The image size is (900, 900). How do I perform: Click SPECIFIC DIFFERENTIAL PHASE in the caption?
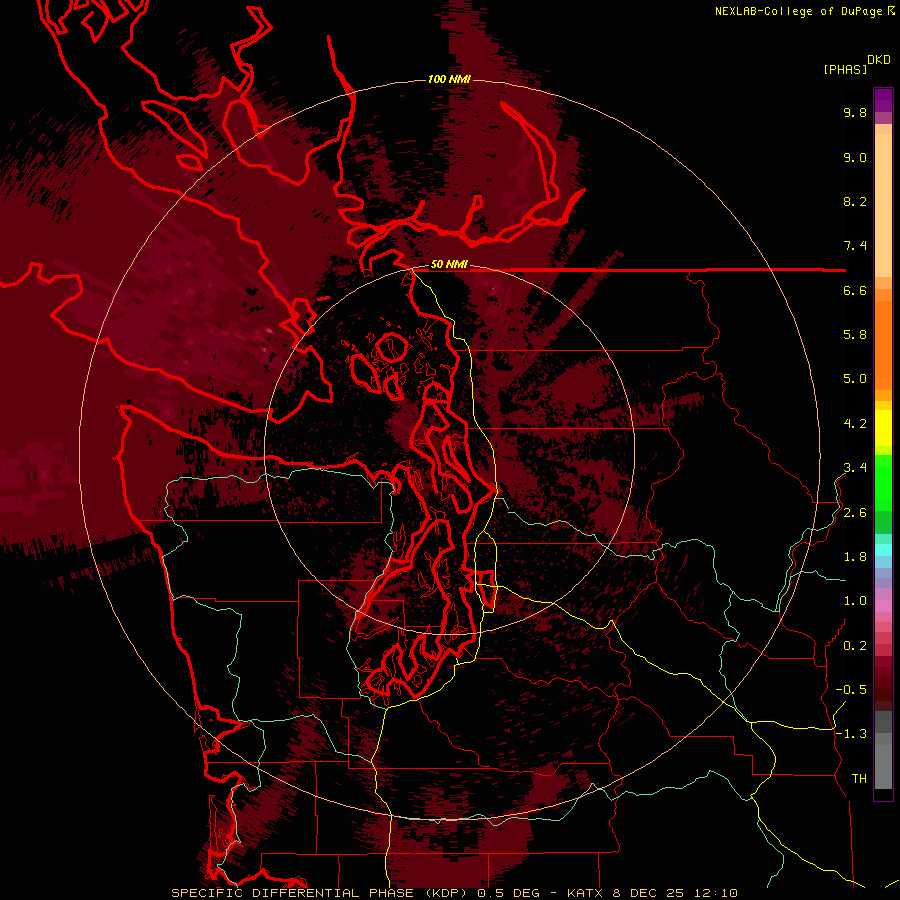click(x=292, y=893)
